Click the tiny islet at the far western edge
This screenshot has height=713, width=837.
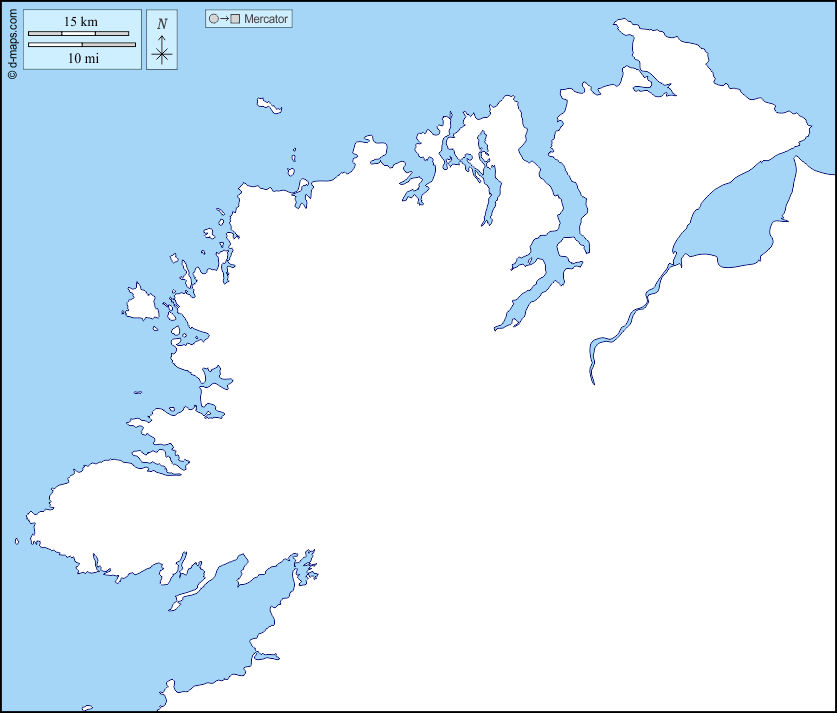pyautogui.click(x=16, y=542)
